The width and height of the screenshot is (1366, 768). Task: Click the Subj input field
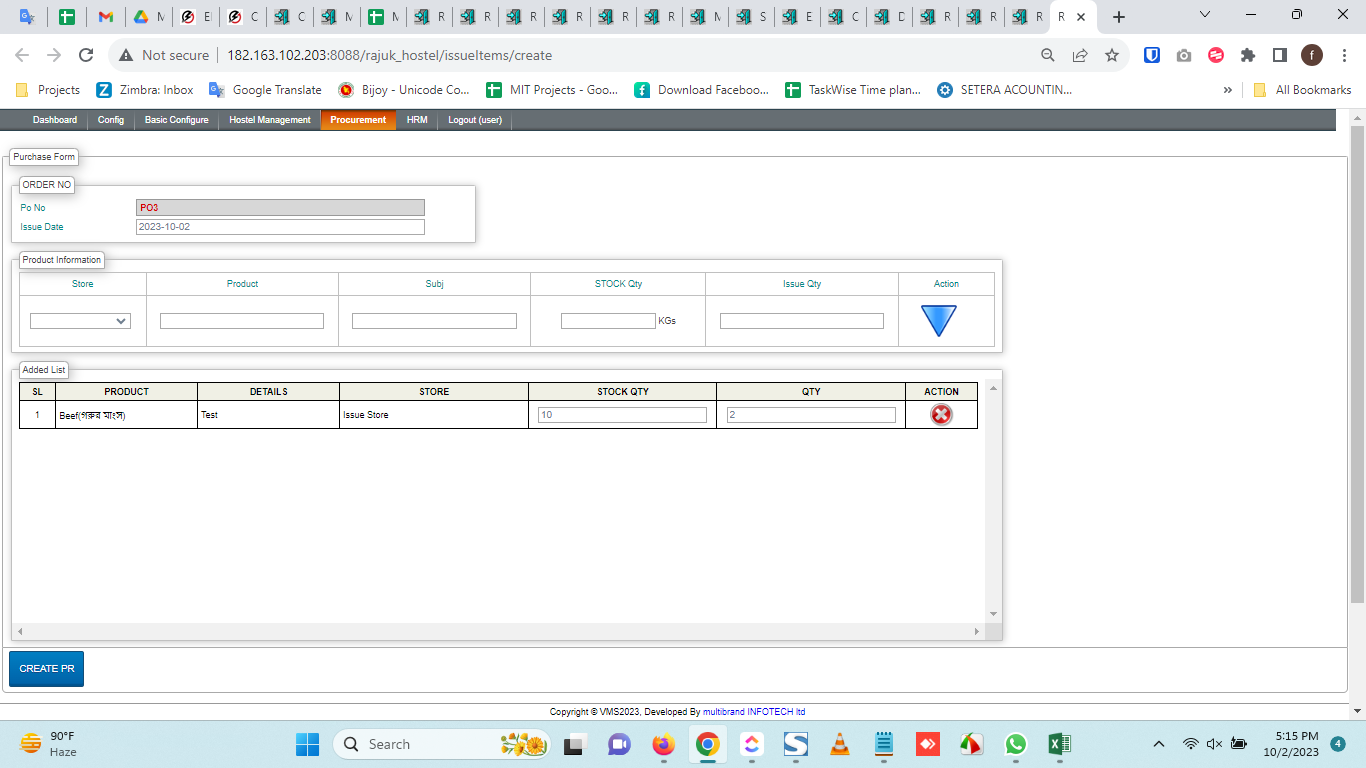click(434, 321)
